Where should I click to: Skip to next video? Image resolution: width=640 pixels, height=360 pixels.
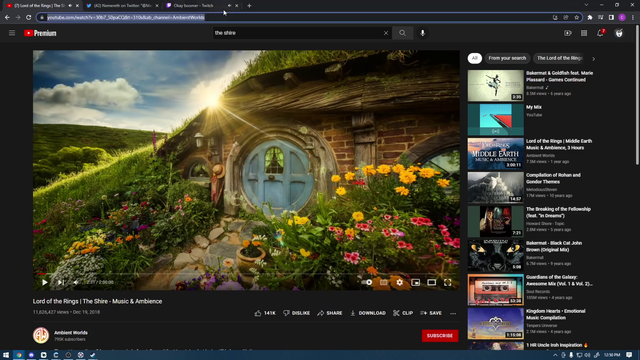pyautogui.click(x=60, y=282)
